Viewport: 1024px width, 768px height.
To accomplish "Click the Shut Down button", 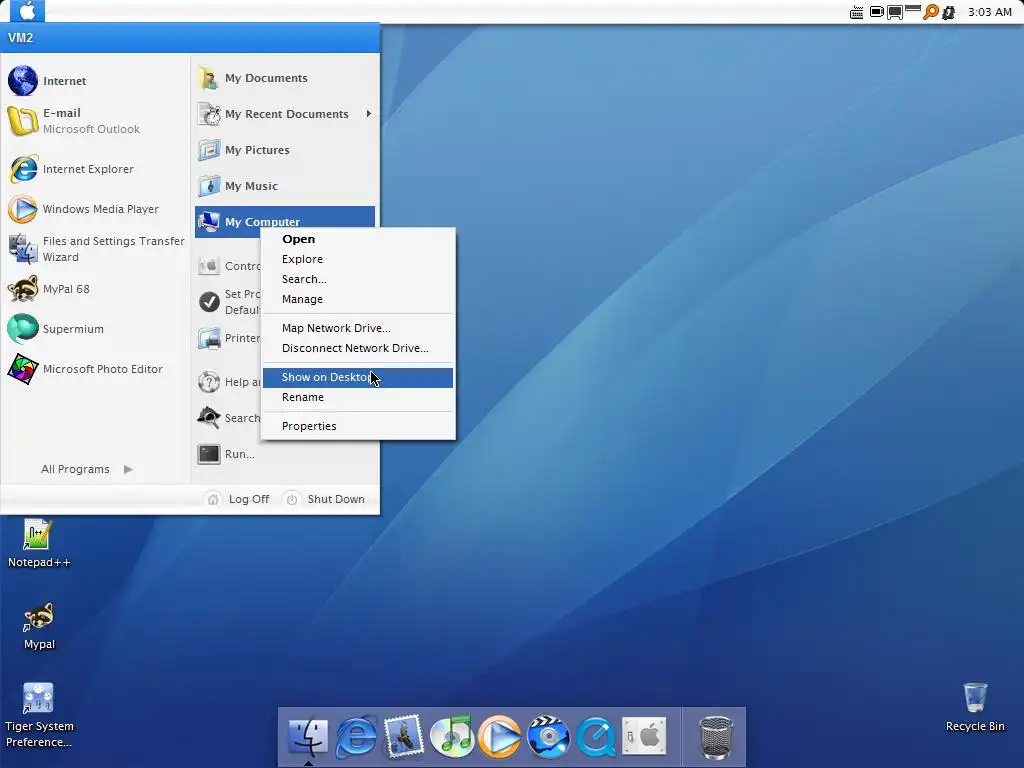I will click(x=325, y=499).
